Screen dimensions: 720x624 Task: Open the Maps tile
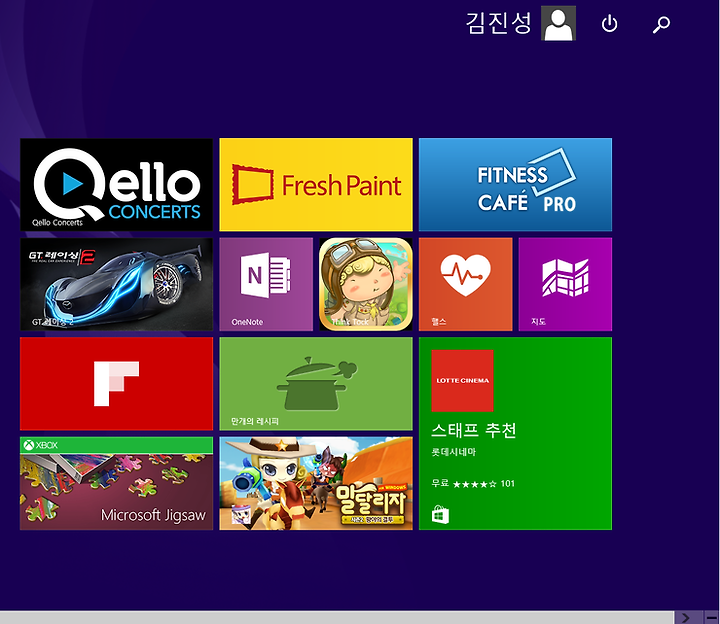pos(565,284)
